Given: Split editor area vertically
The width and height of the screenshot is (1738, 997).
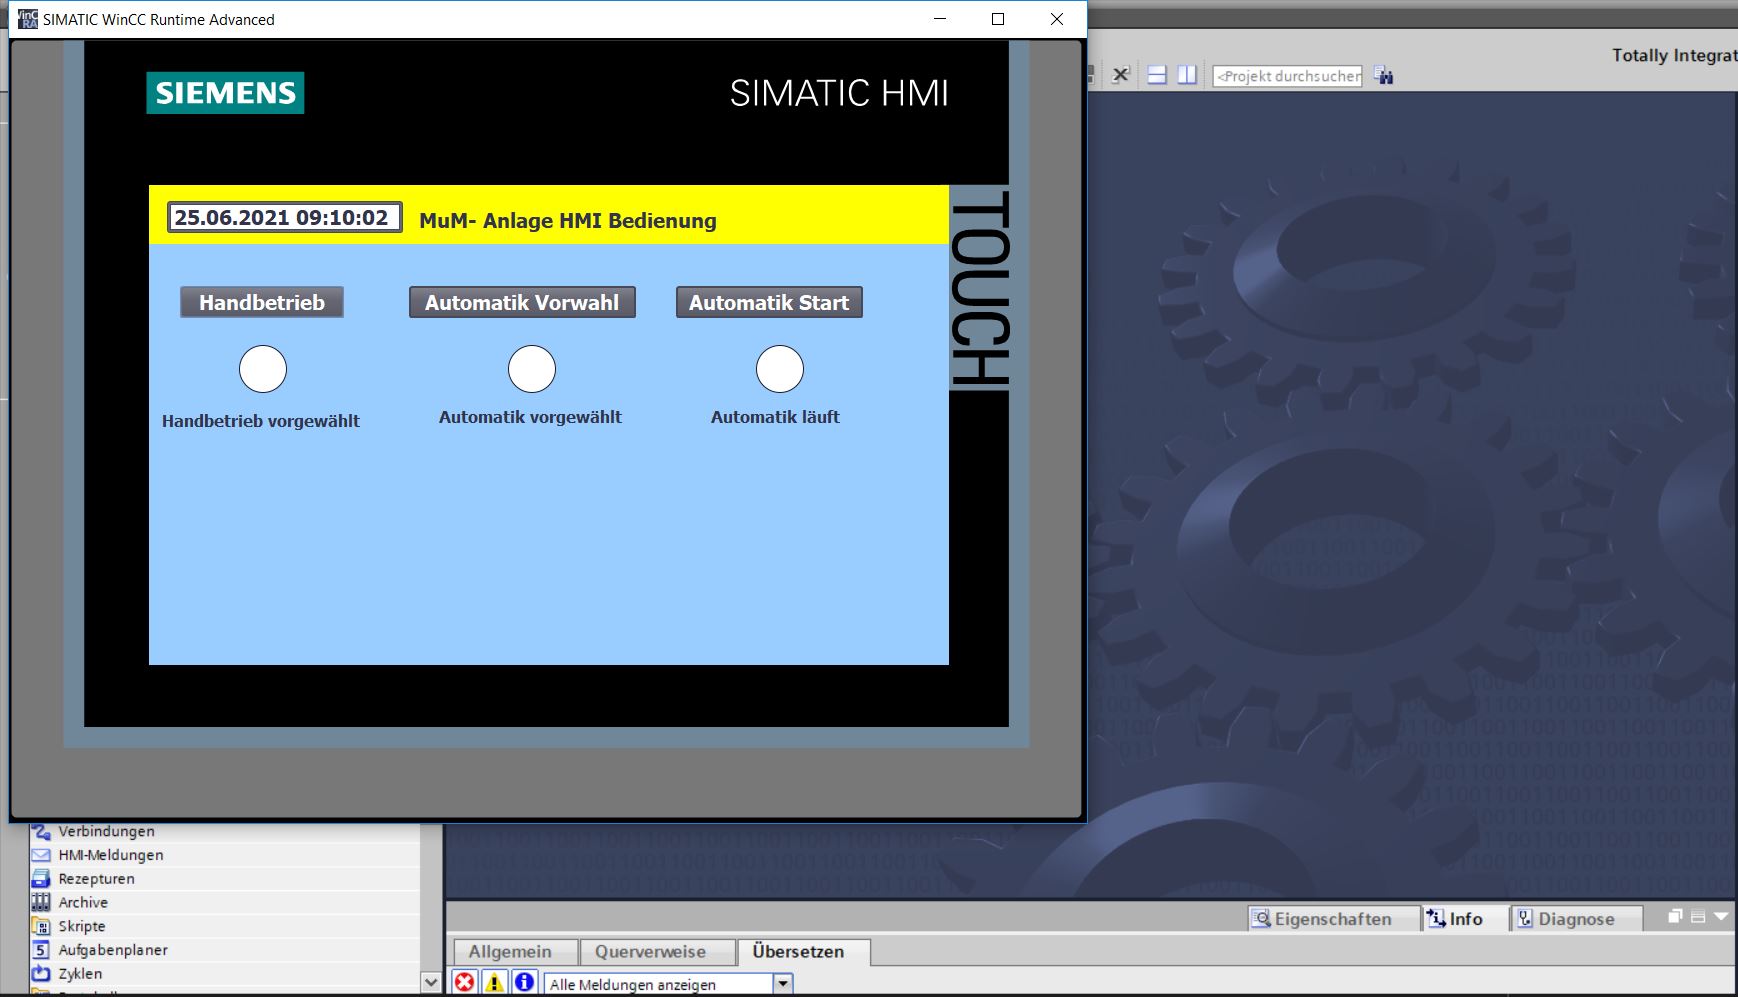Looking at the screenshot, I should coord(1187,76).
